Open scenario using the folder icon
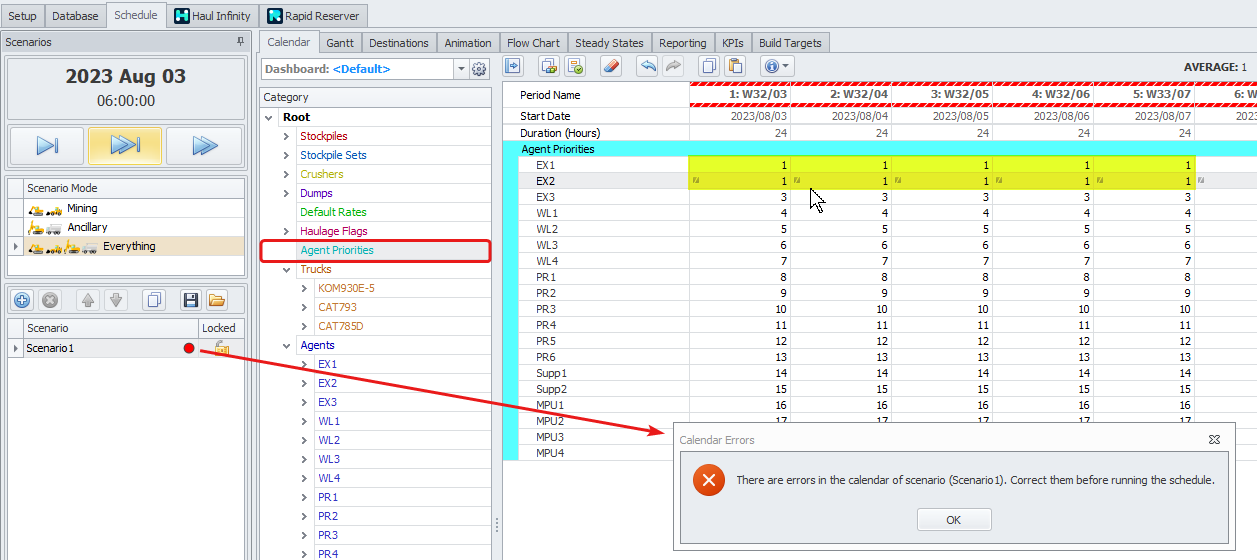This screenshot has width=1257, height=560. click(216, 300)
